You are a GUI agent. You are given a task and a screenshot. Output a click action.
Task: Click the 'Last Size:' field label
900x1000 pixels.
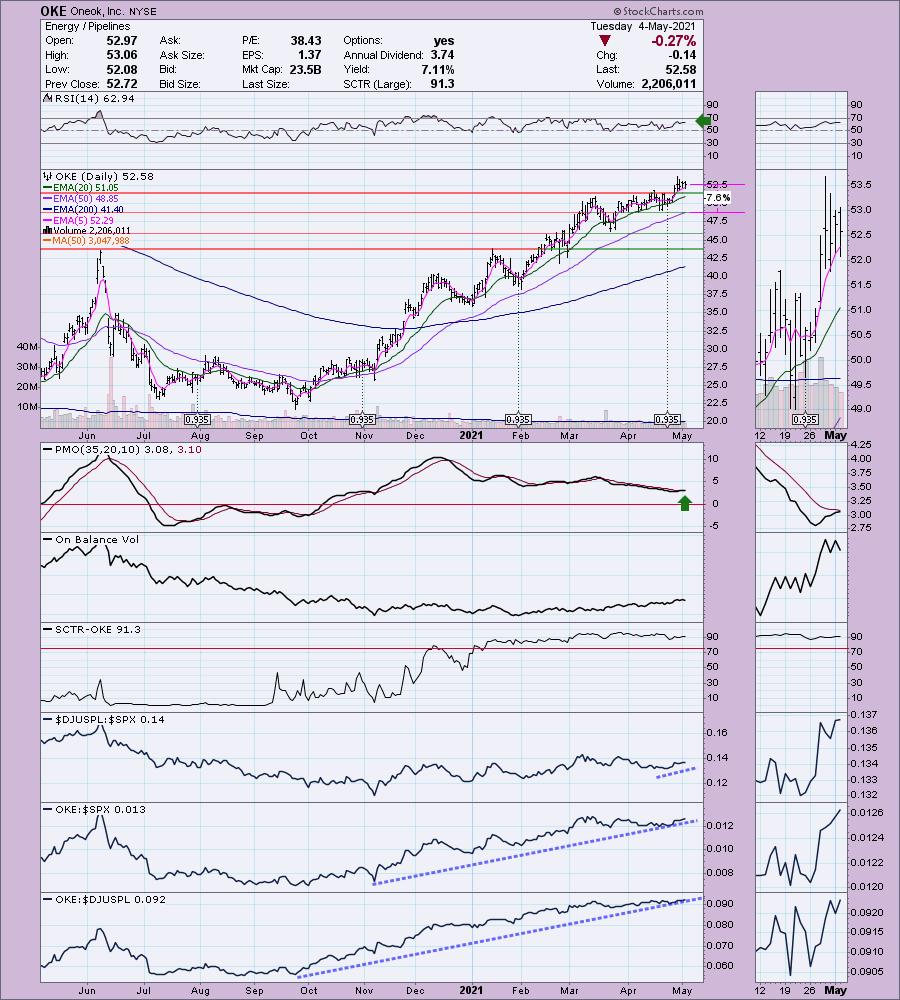[x=265, y=84]
